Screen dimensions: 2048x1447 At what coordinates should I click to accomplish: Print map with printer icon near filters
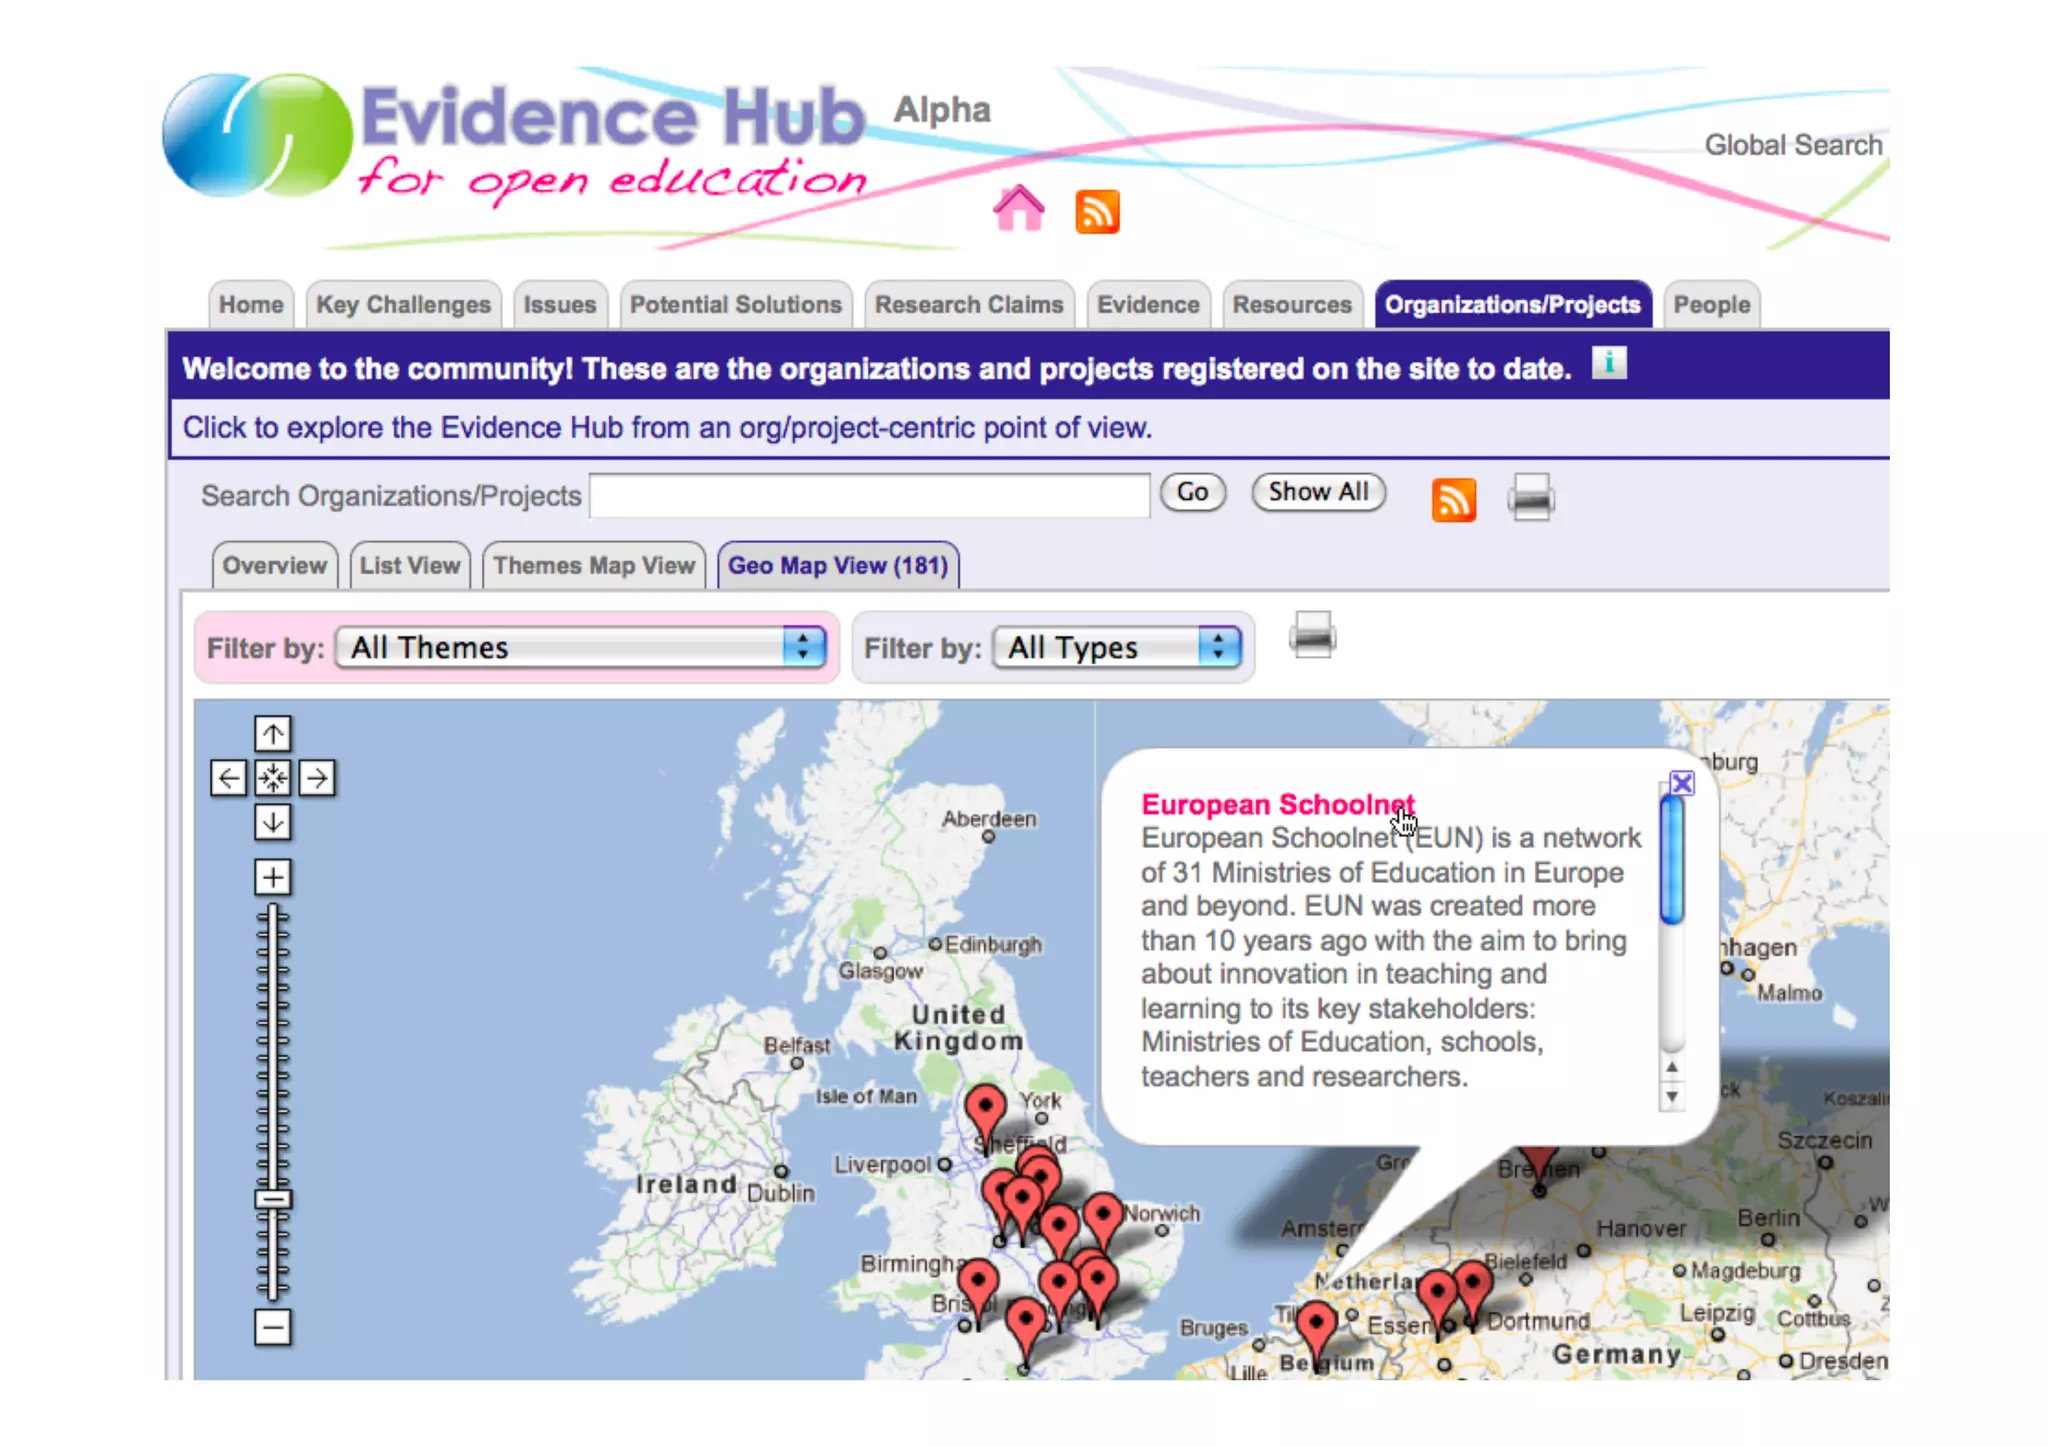pos(1312,635)
